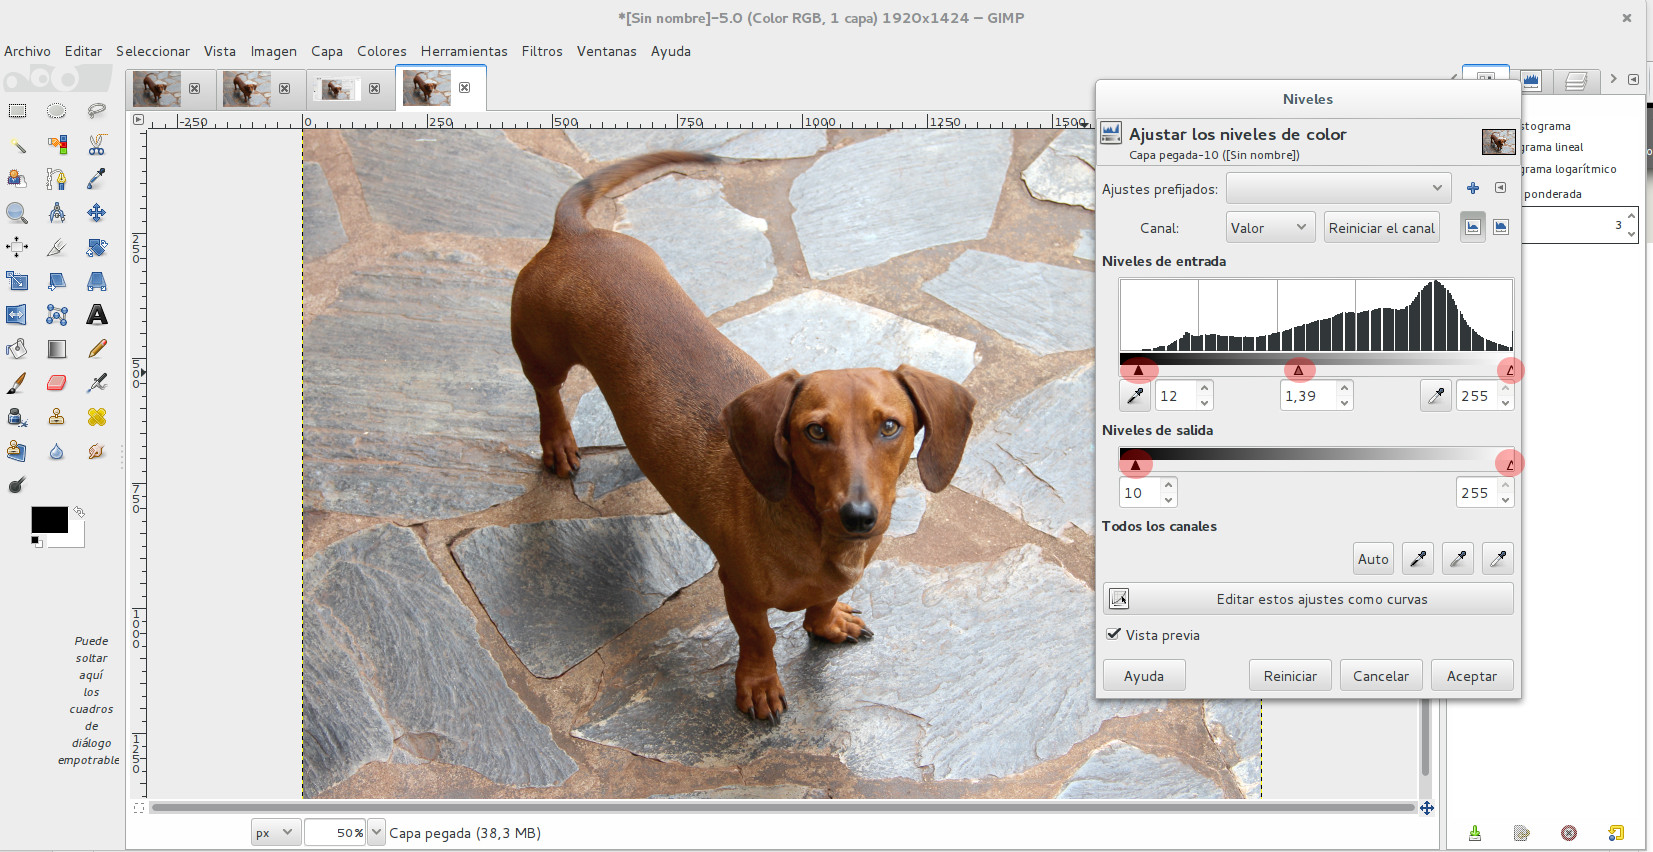The image size is (1653, 852).
Task: Enable logarithmic histogram in Niveles dialog
Action: coord(1501,227)
